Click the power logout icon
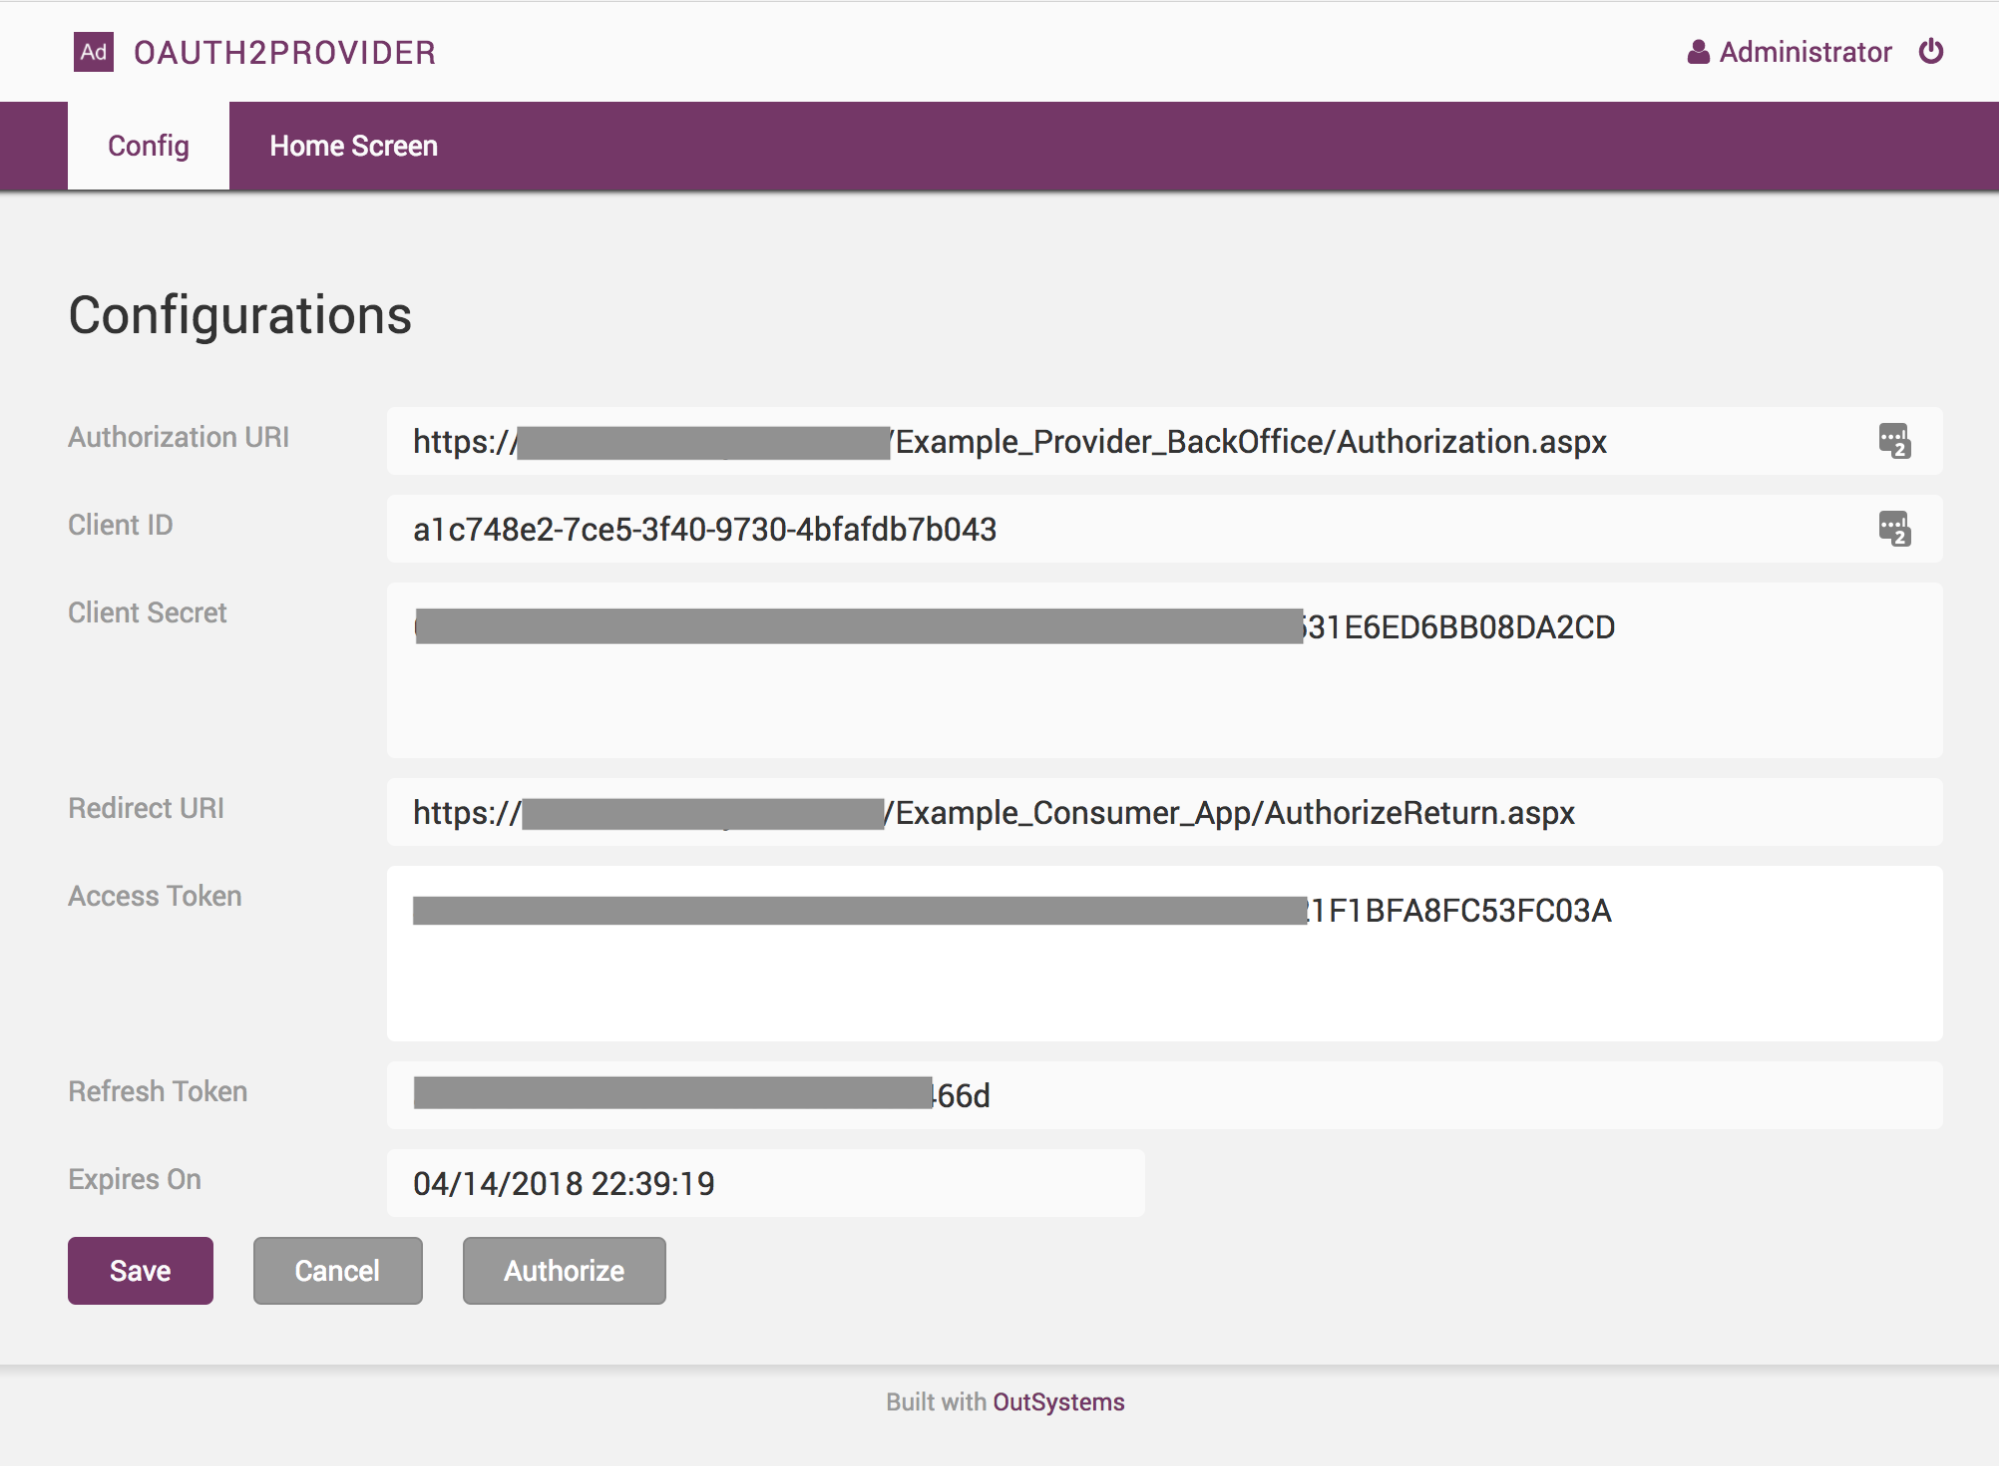 1930,51
